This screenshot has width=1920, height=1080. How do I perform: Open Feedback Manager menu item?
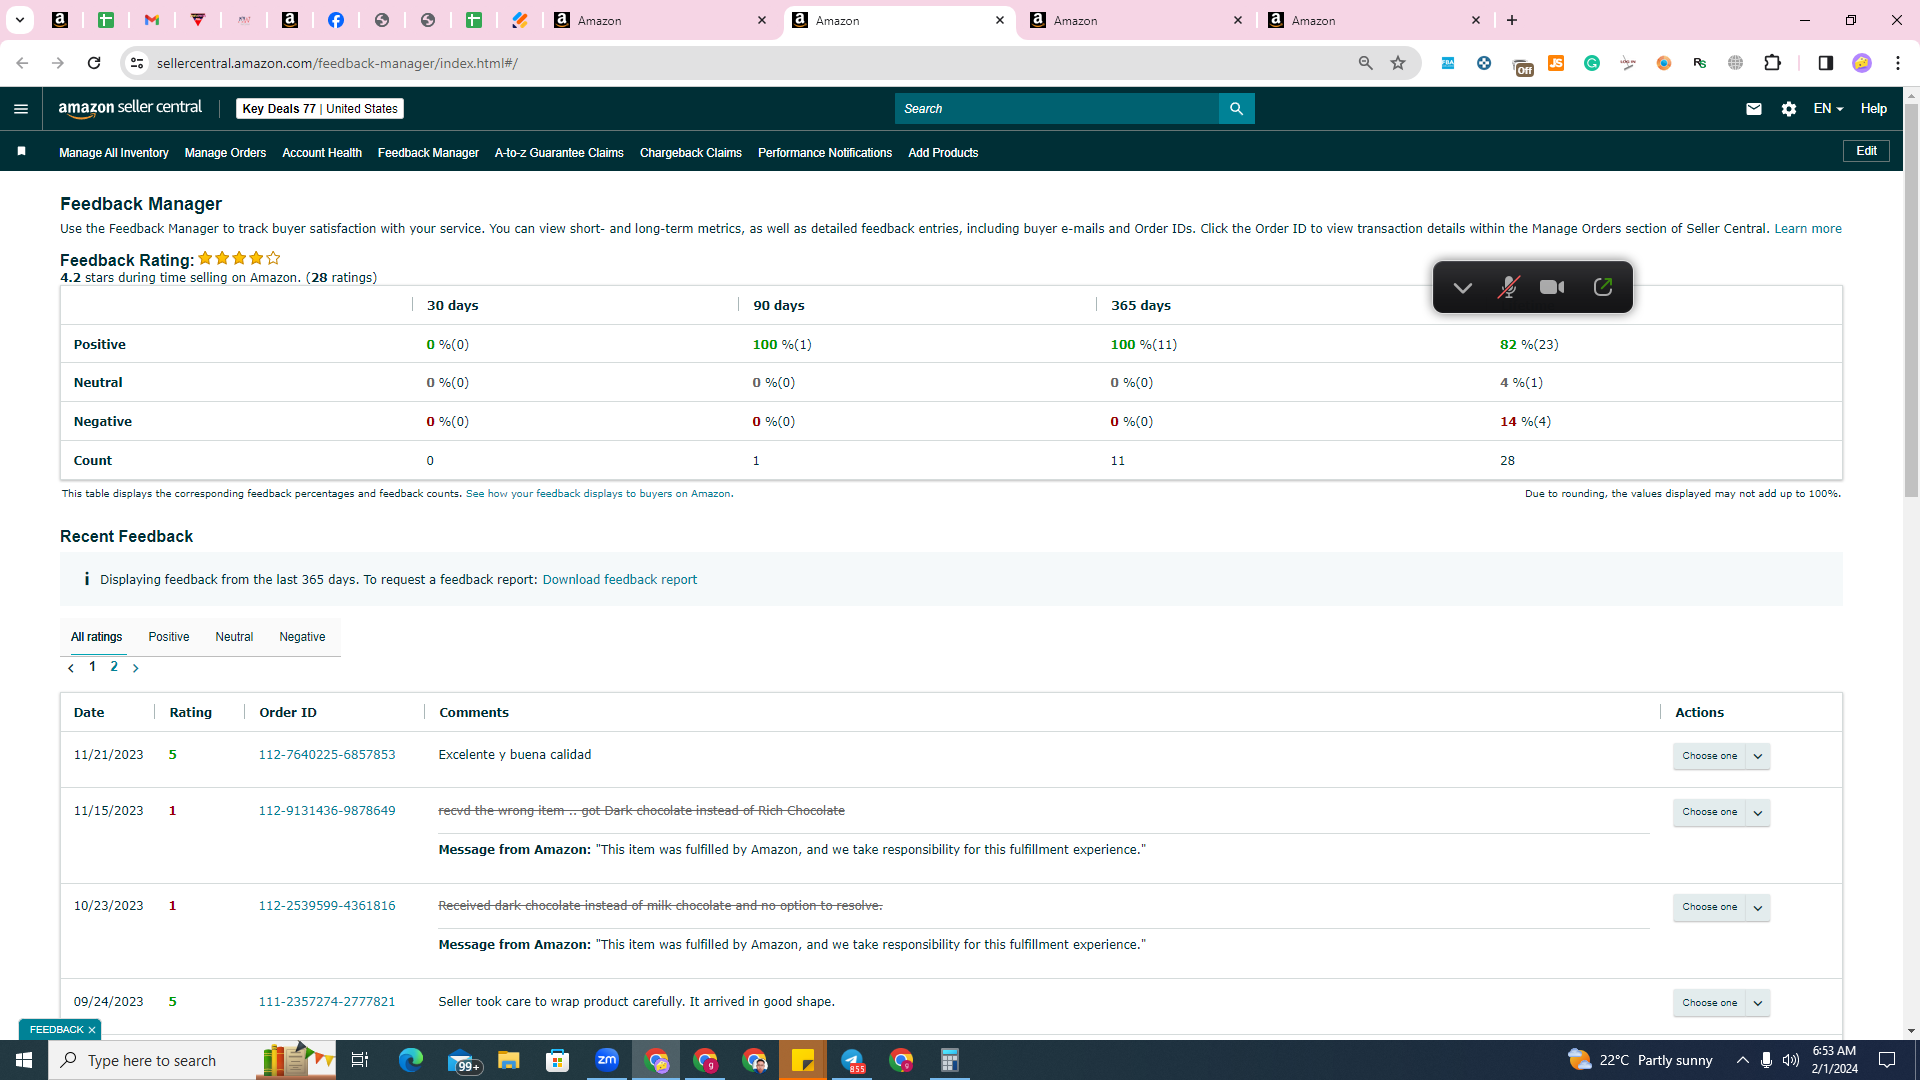tap(428, 153)
